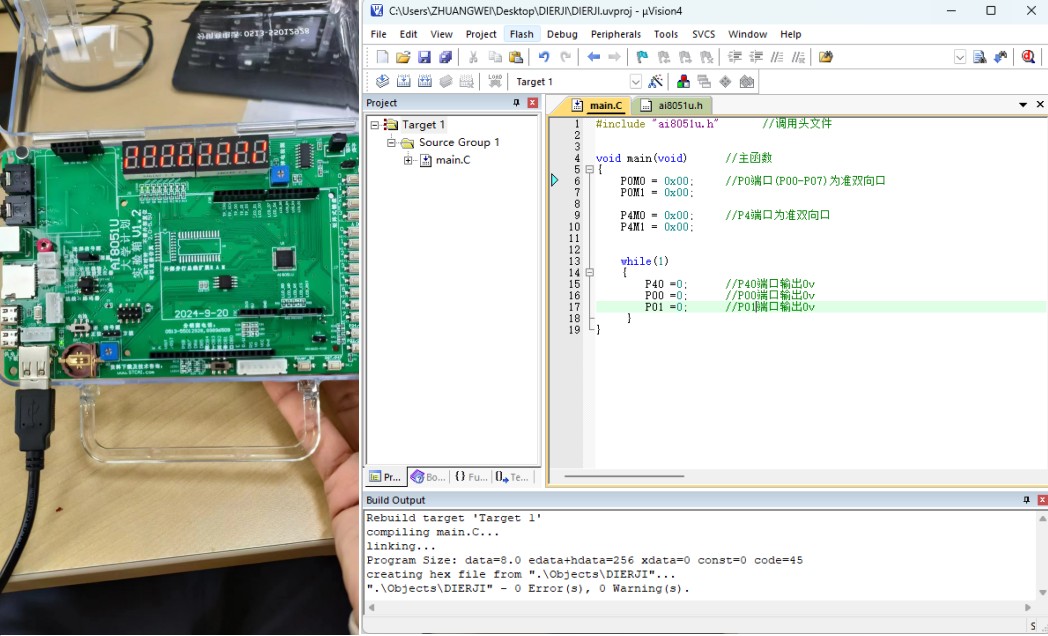Screen dimensions: 1048x636
Task: Click the find in files folder icon
Action: tap(826, 57)
